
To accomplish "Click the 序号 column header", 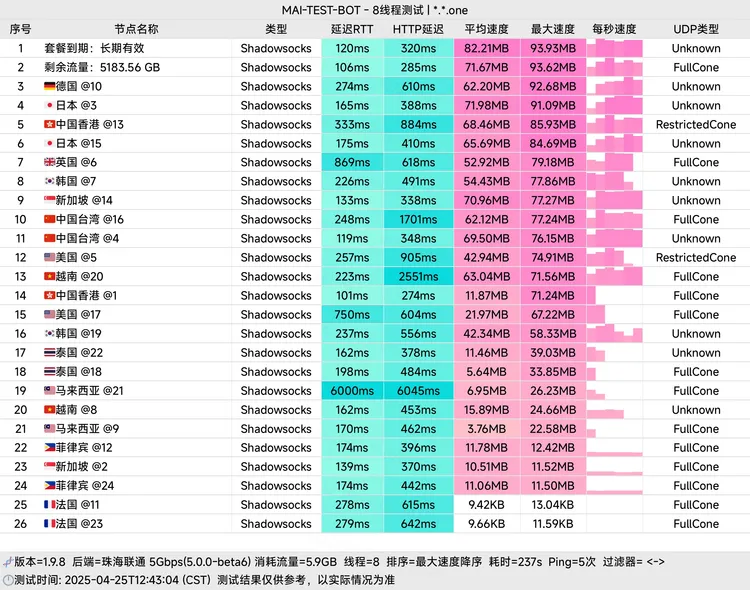I will point(20,29).
